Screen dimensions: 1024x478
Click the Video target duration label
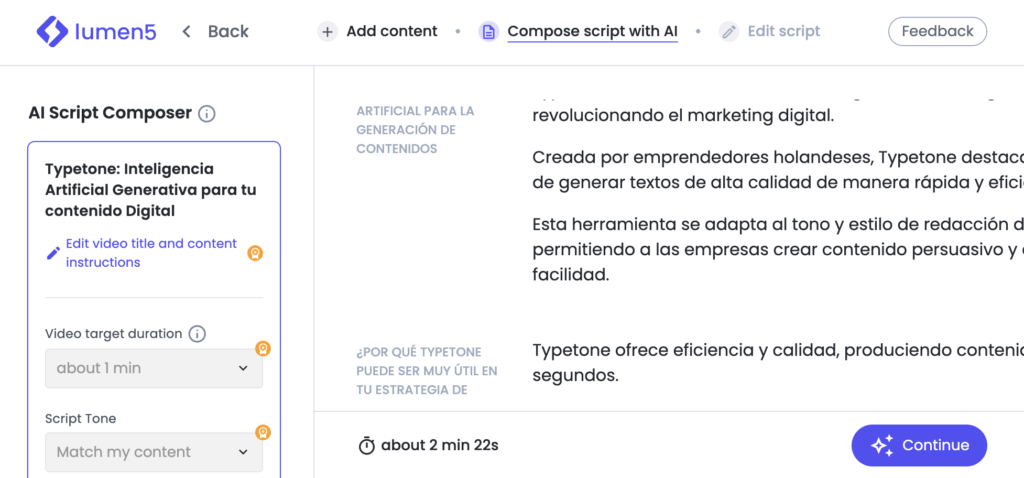coord(114,334)
